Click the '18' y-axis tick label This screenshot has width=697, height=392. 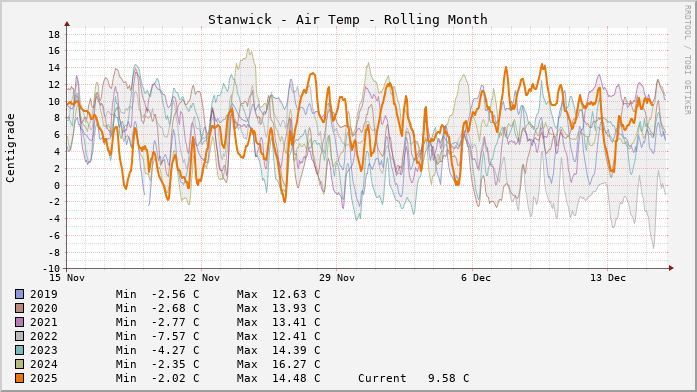54,35
